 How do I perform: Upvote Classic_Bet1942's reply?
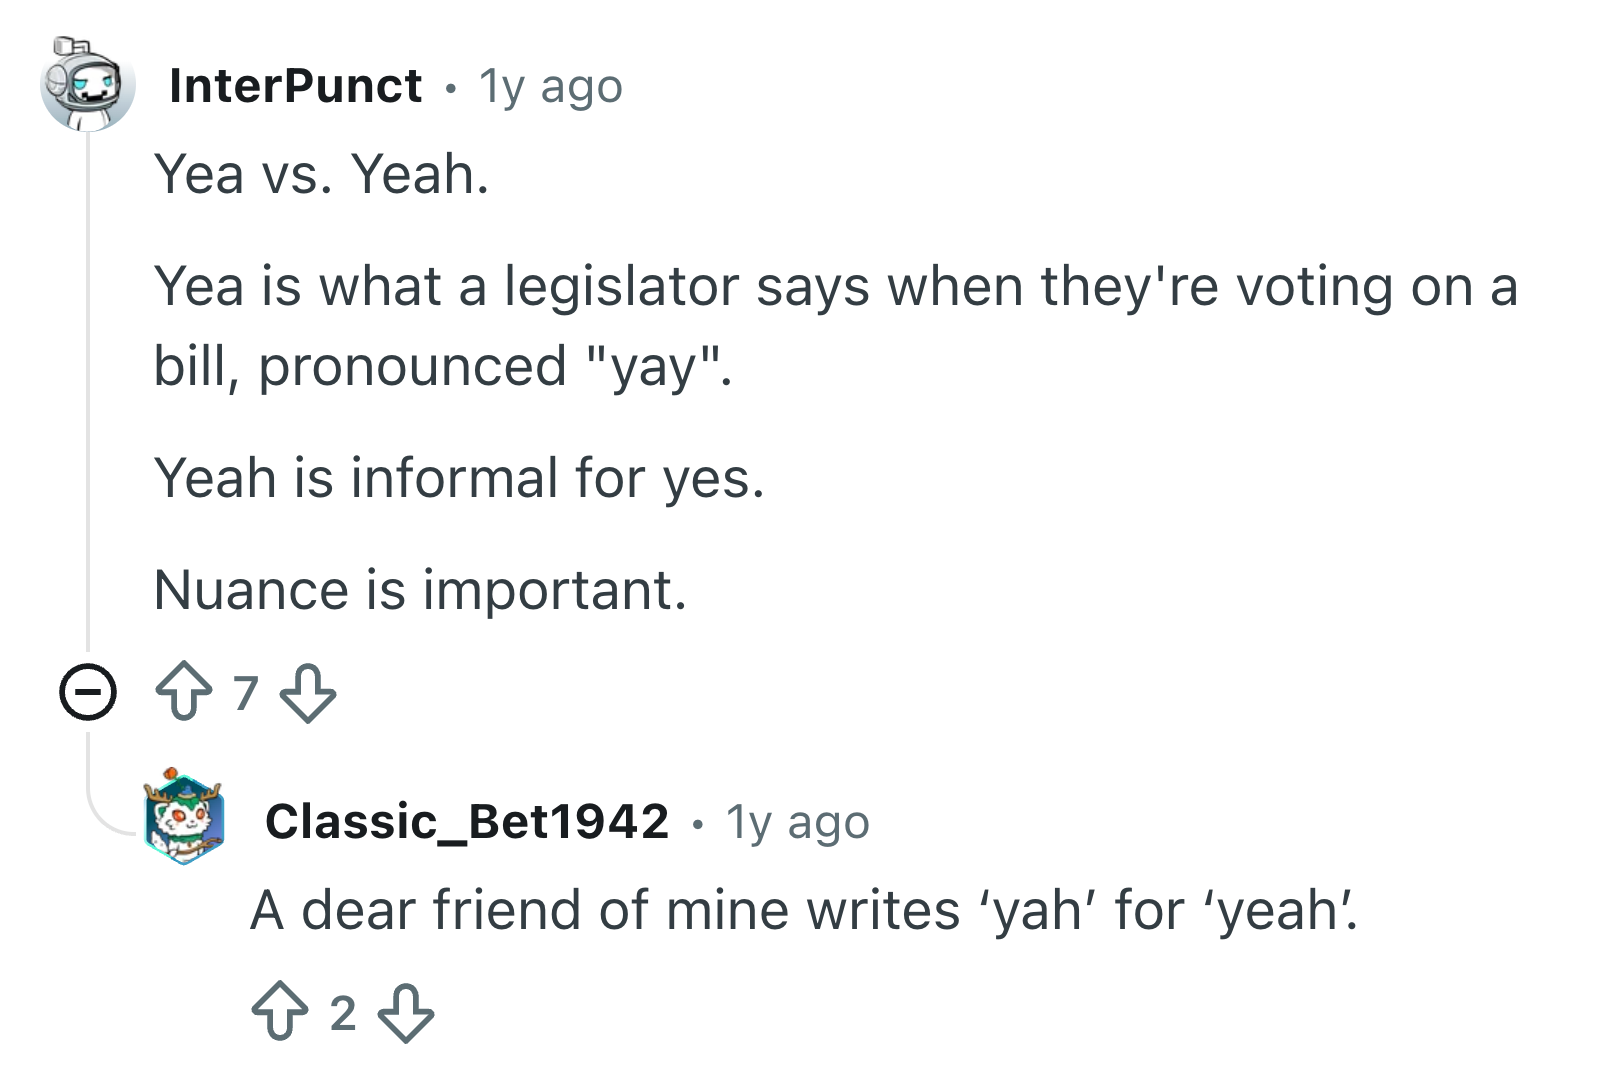click(280, 1012)
